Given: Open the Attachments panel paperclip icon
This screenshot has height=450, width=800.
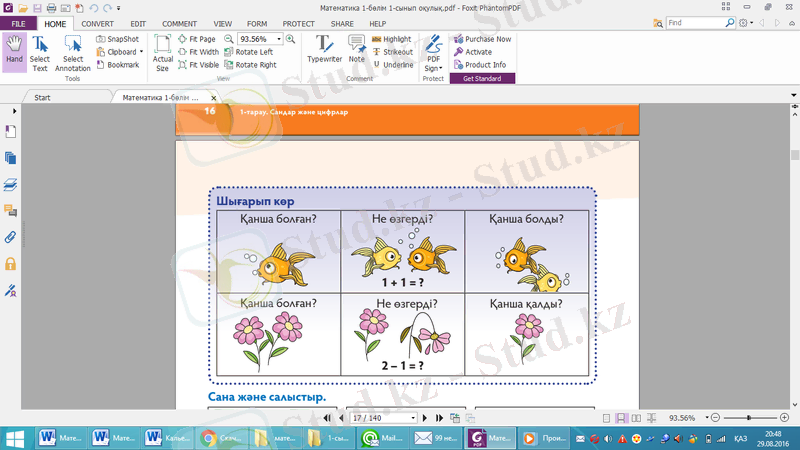Looking at the screenshot, I should pyautogui.click(x=11, y=237).
